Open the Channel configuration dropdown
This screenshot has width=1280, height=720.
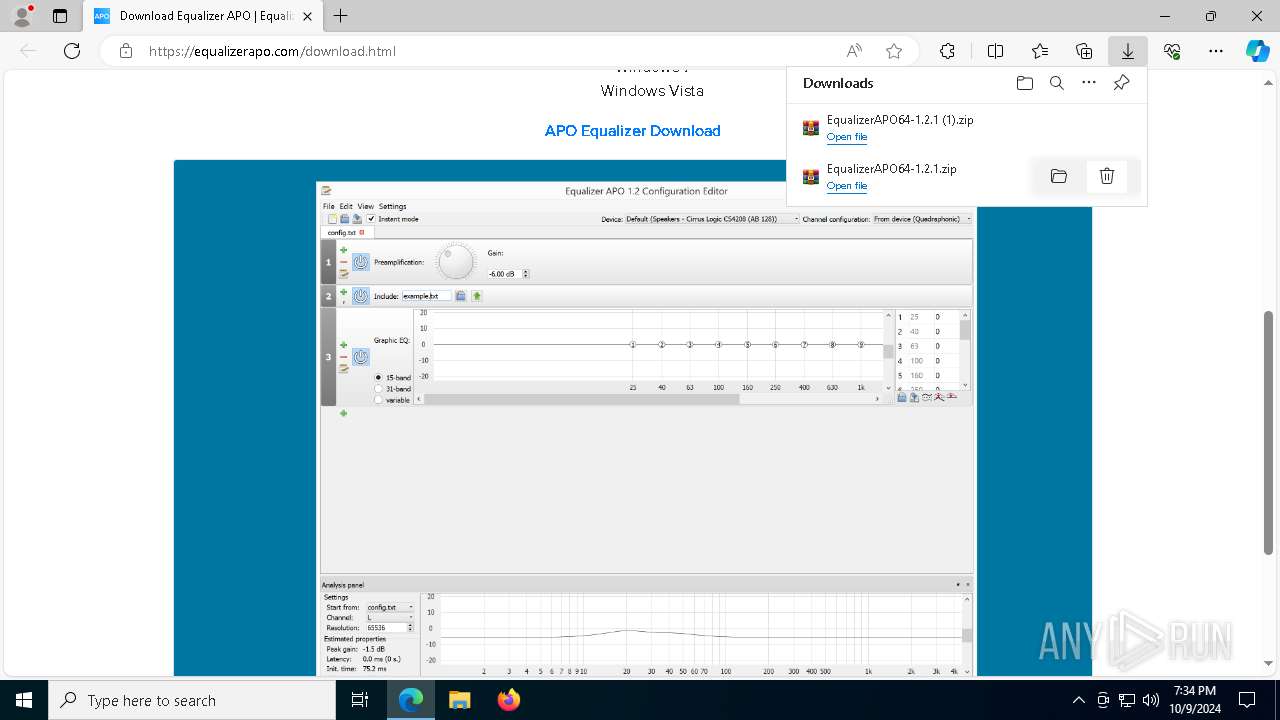tap(921, 219)
